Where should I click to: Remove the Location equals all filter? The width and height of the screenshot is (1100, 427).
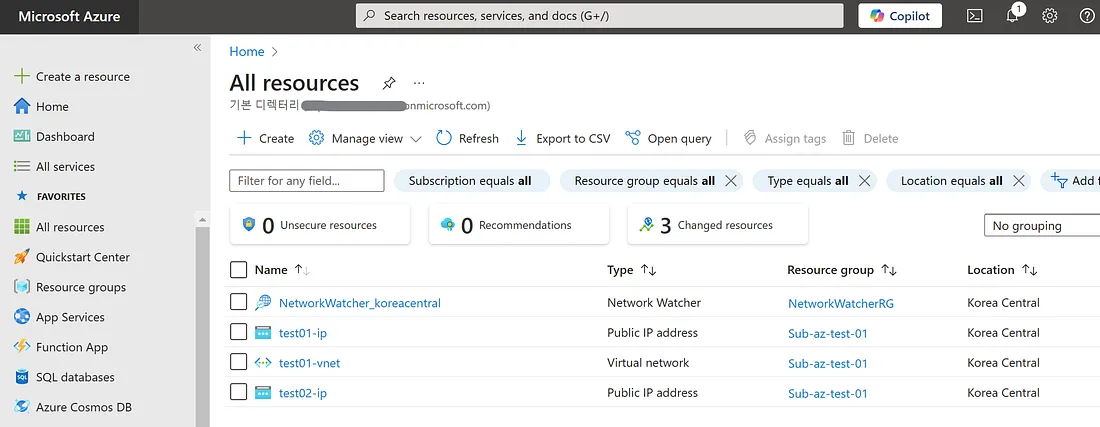click(1019, 181)
